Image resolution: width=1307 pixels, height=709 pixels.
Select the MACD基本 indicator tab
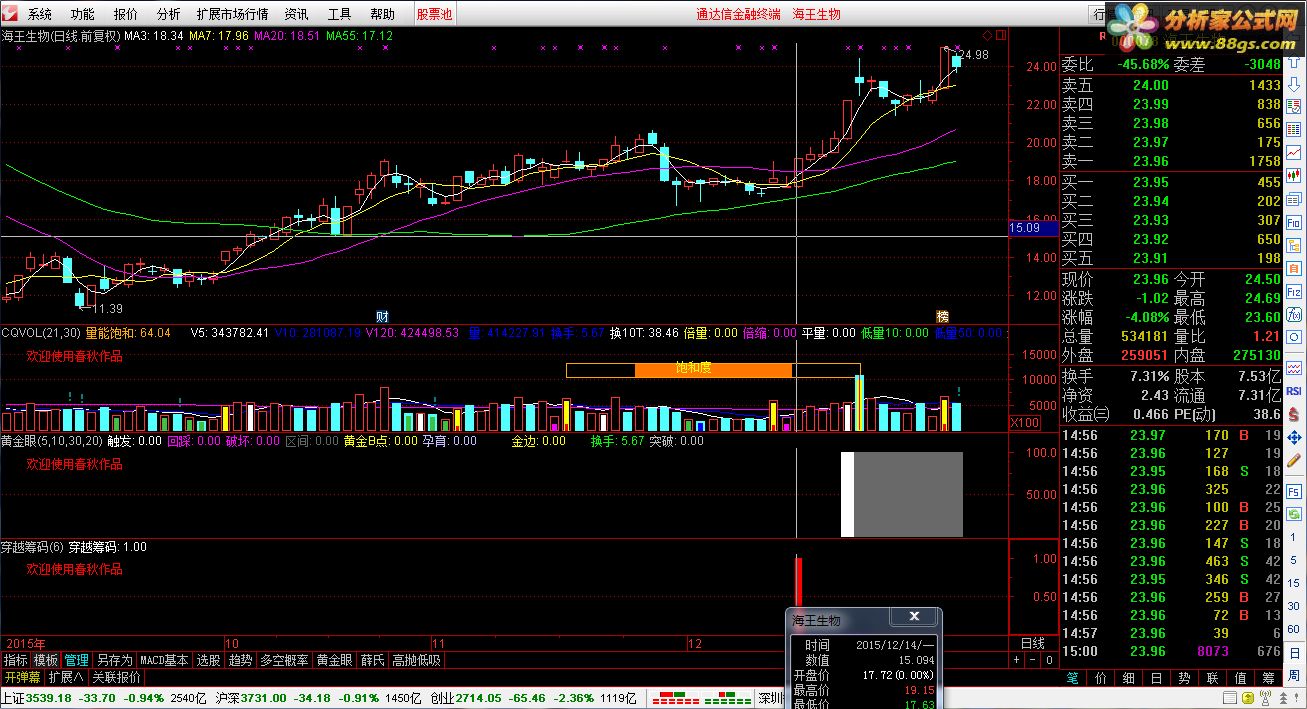pyautogui.click(x=164, y=660)
